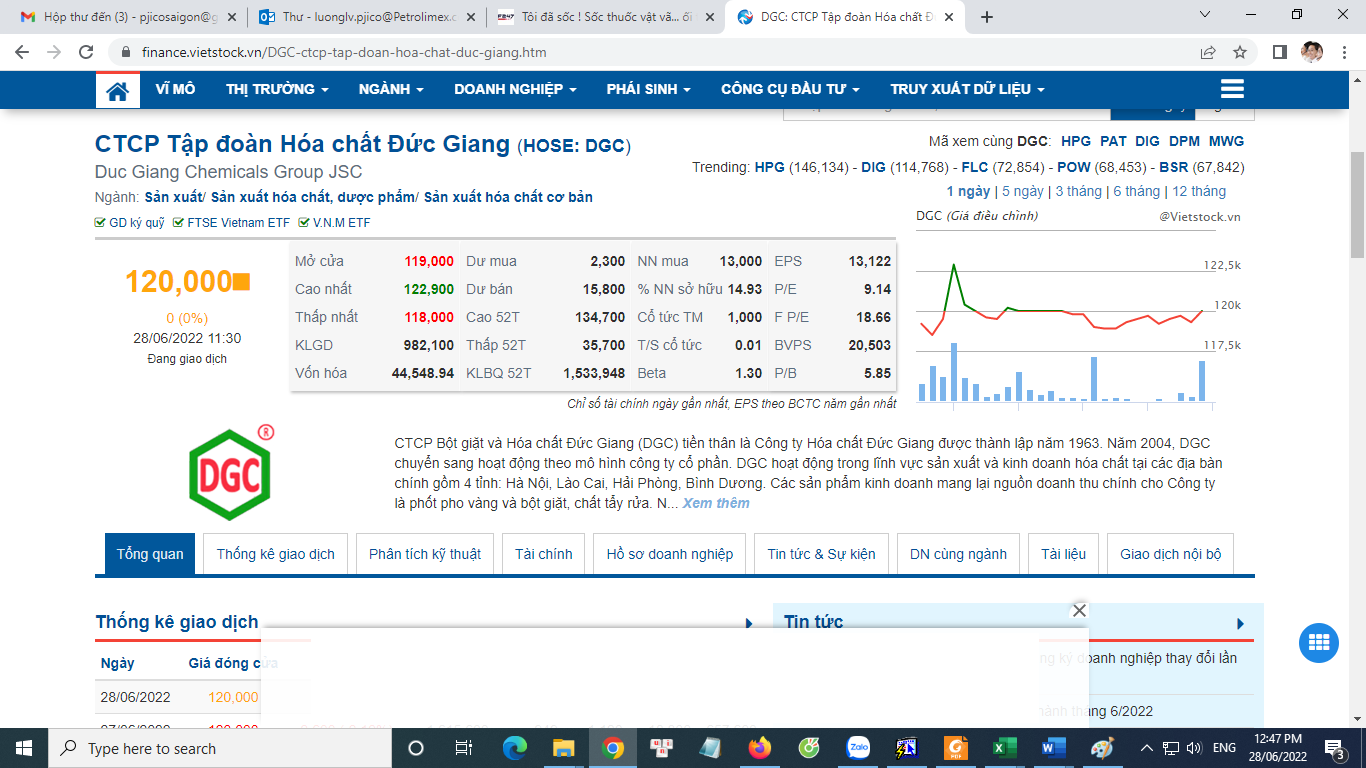Reload the page with the refresh icon
Viewport: 1366px width, 768px height.
pyautogui.click(x=87, y=52)
